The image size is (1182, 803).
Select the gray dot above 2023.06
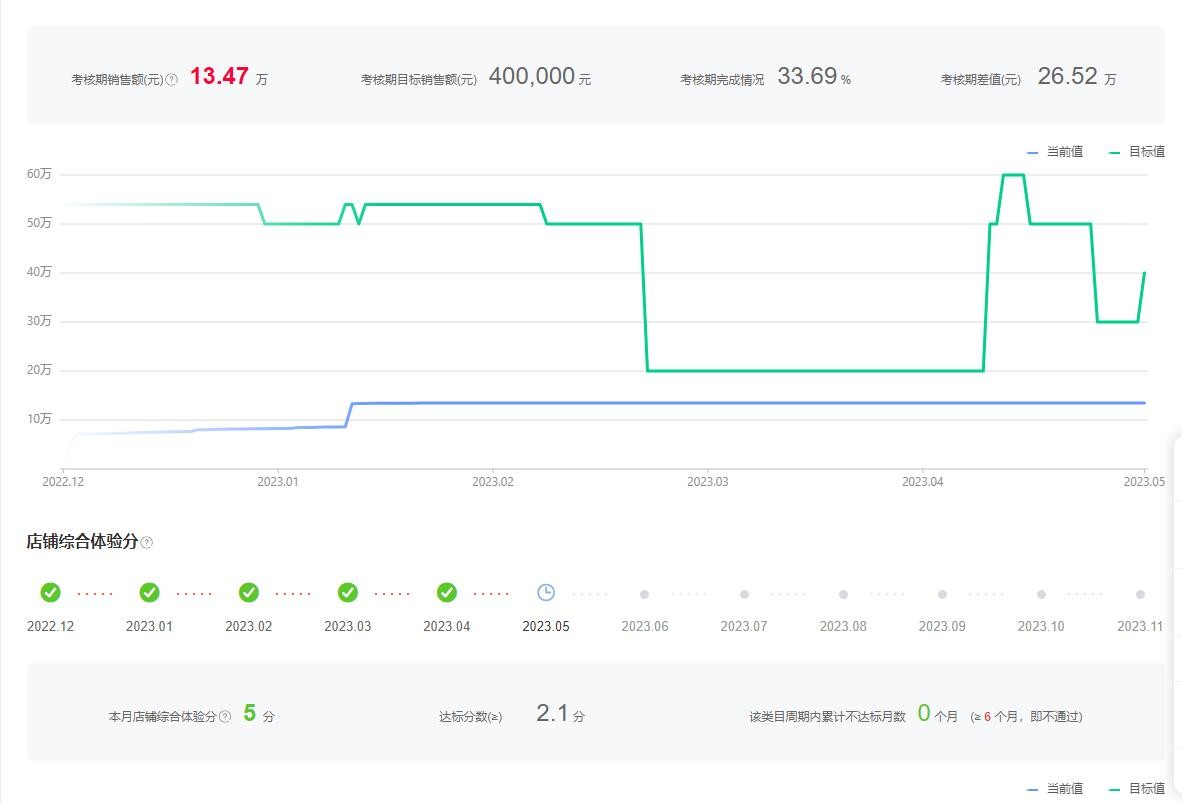point(645,594)
